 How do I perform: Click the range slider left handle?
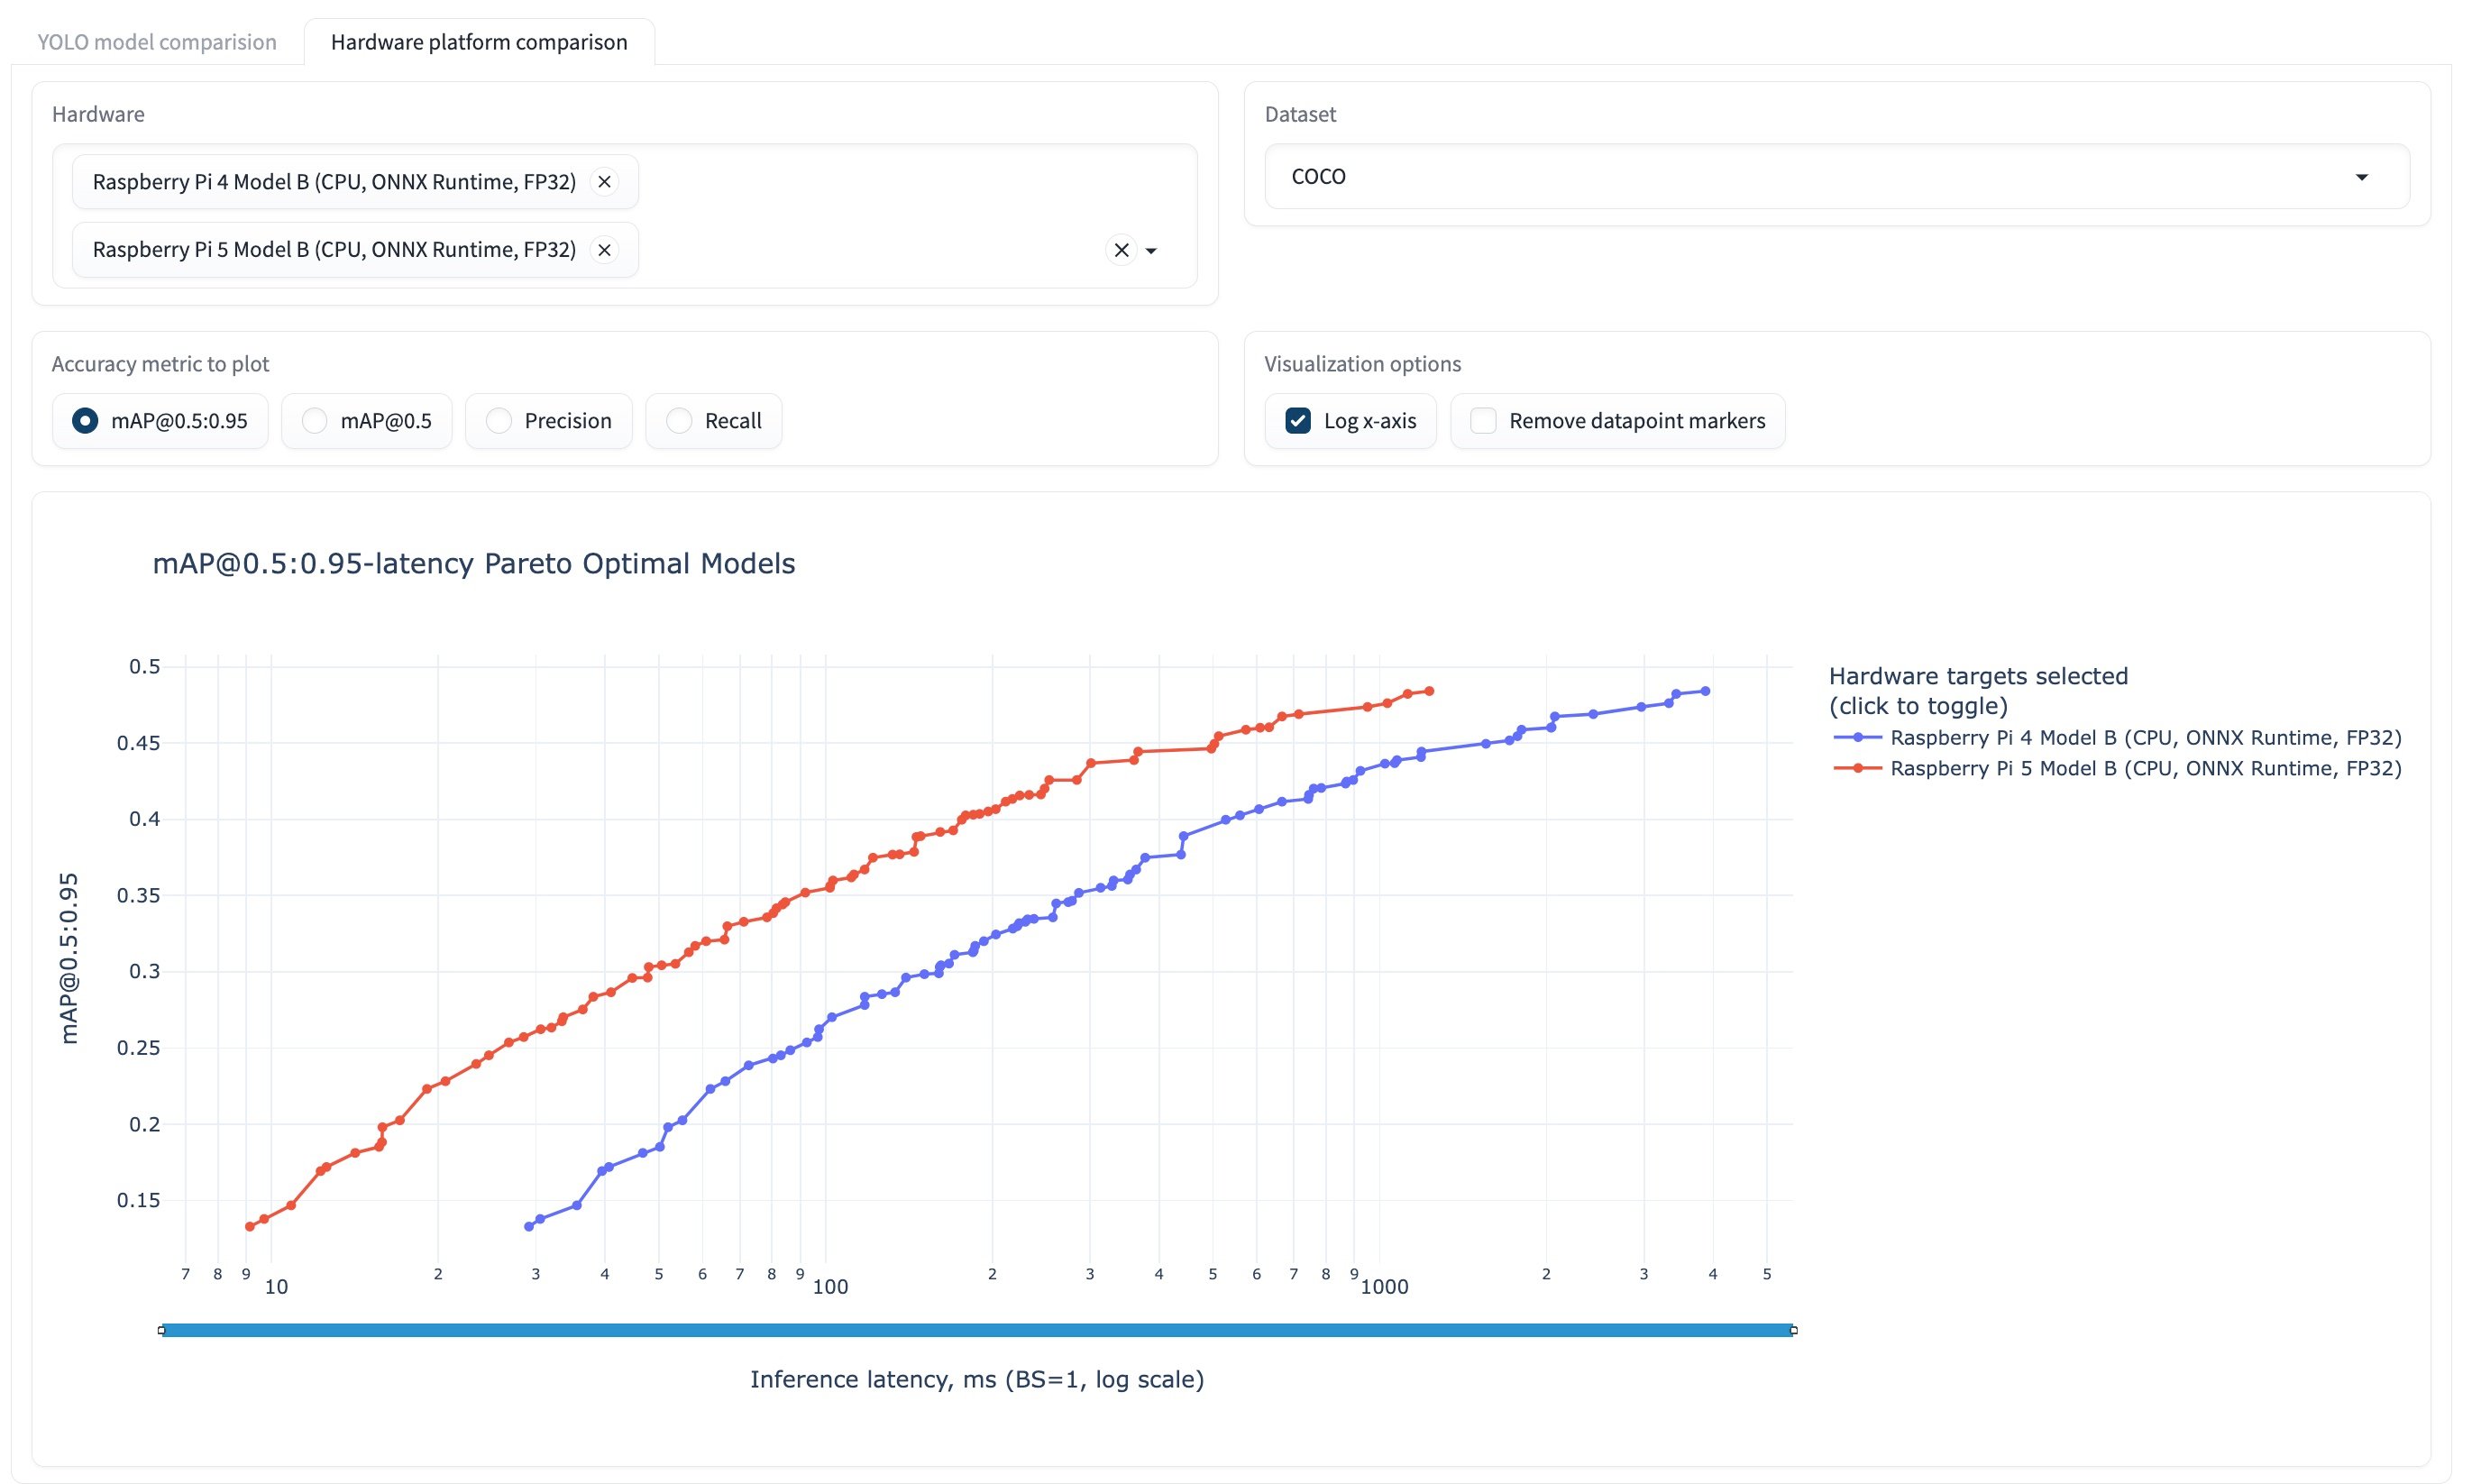click(161, 1330)
